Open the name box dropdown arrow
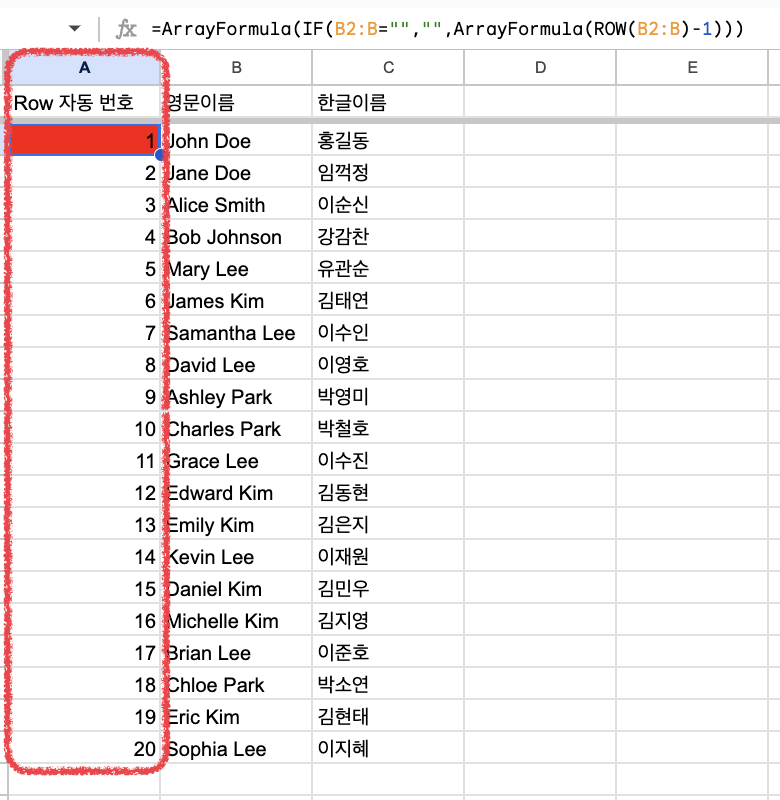Viewport: 780px width, 800px height. pos(74,29)
